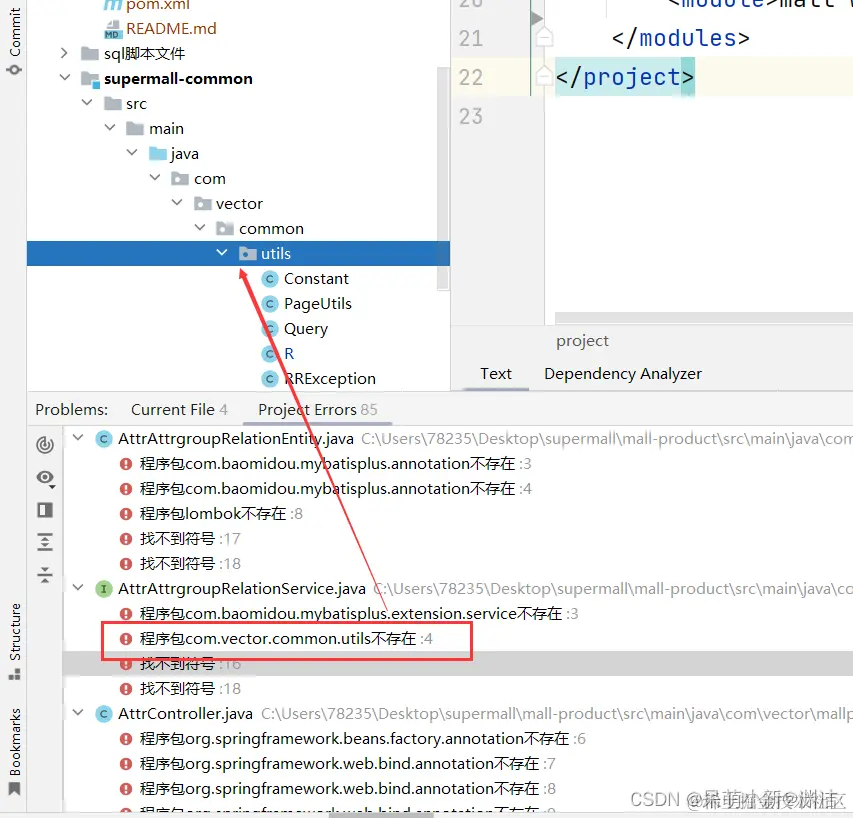
Task: Click fold marker on line 21 gutter
Action: click(x=544, y=38)
